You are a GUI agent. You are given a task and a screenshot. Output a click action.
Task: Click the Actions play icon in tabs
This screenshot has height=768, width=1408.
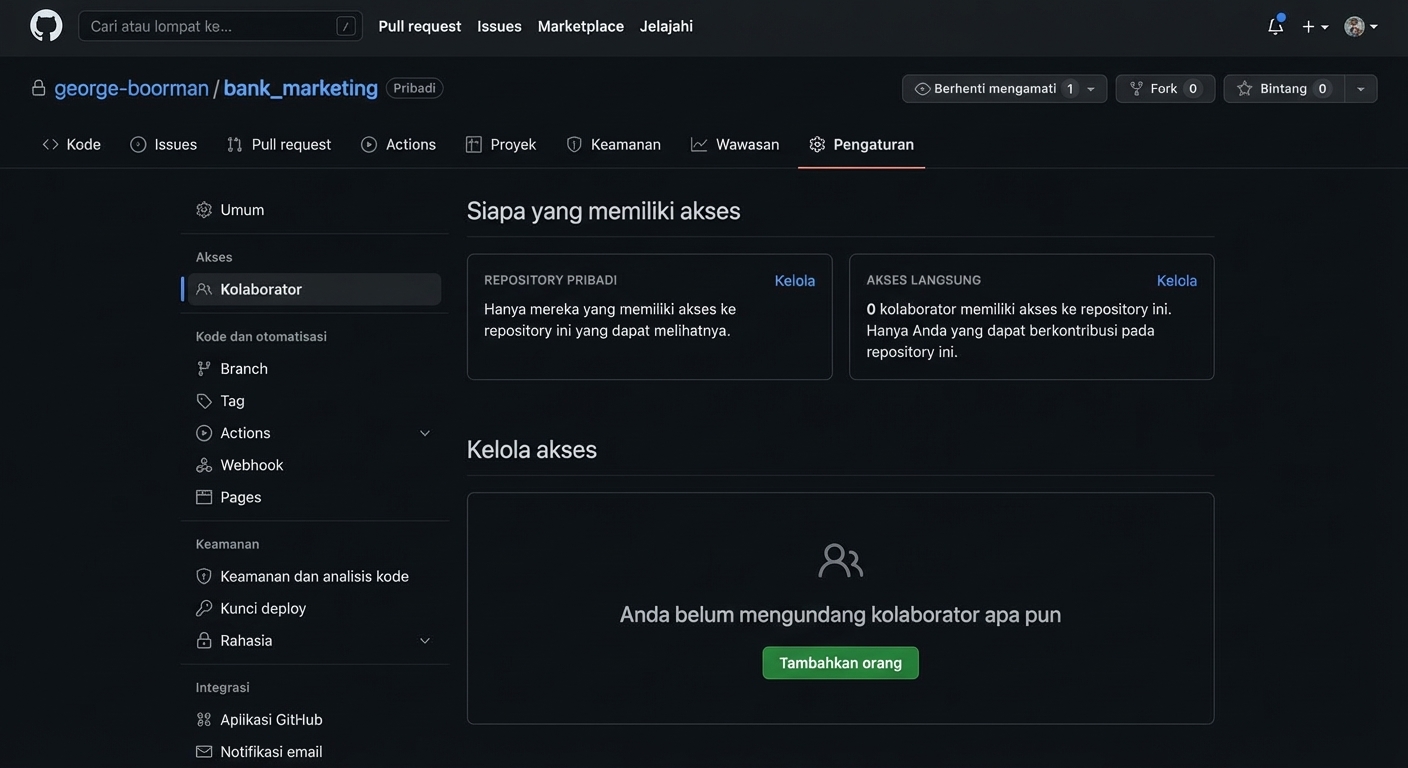(x=369, y=144)
